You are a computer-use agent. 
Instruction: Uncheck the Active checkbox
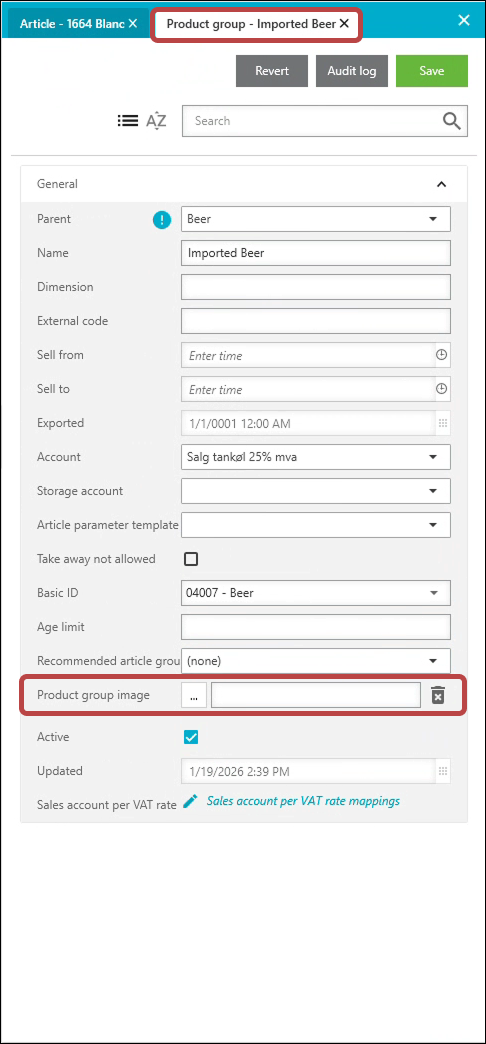coord(191,737)
